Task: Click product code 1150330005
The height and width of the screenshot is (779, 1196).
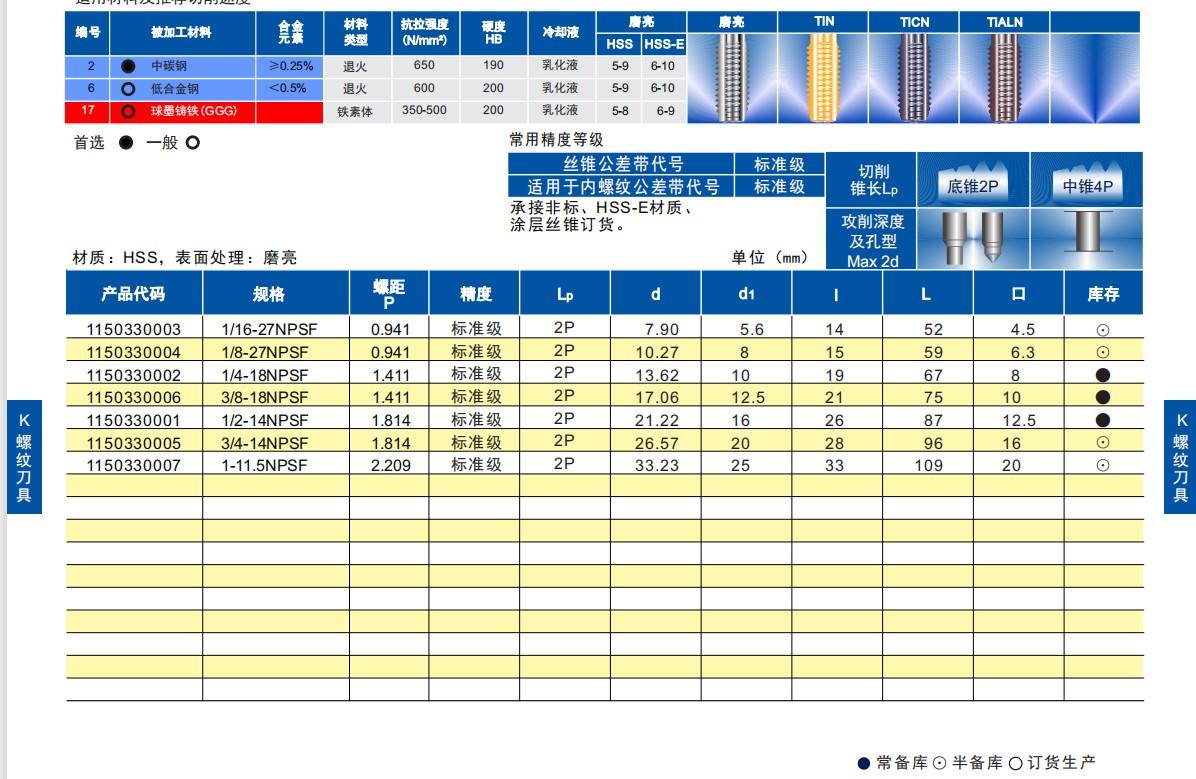Action: (x=134, y=443)
